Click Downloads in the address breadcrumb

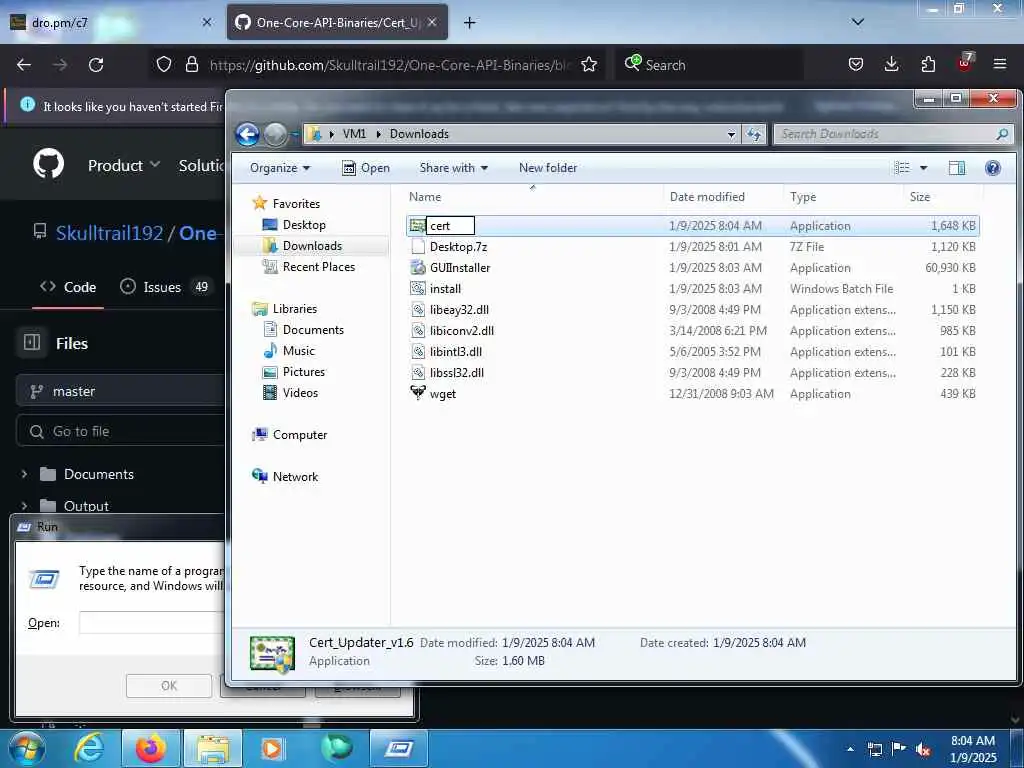[419, 134]
